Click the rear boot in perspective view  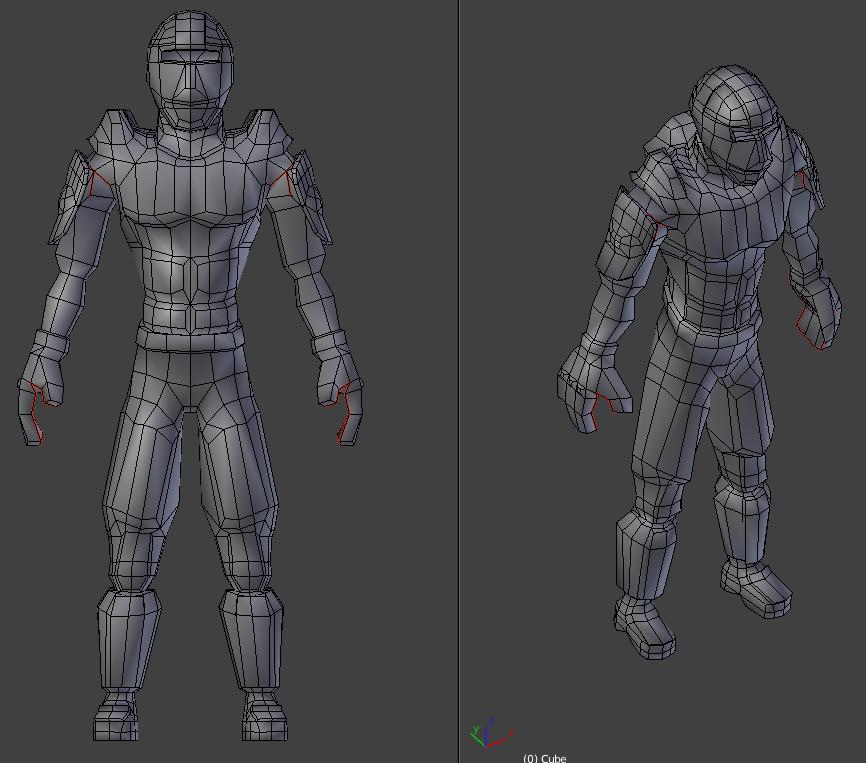757,590
